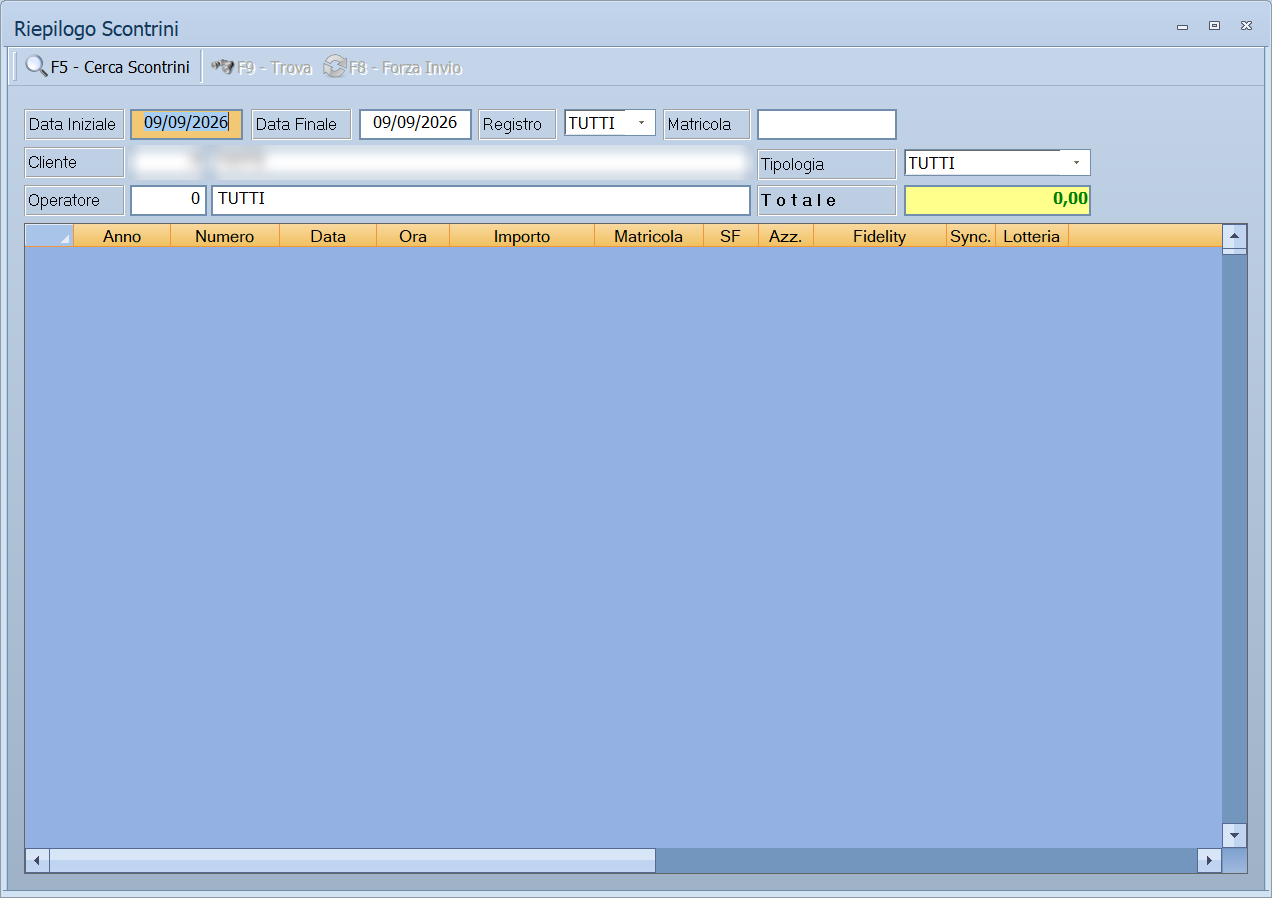The height and width of the screenshot is (898, 1272).
Task: Click the Operatore name field showing TUTTI
Action: [481, 200]
